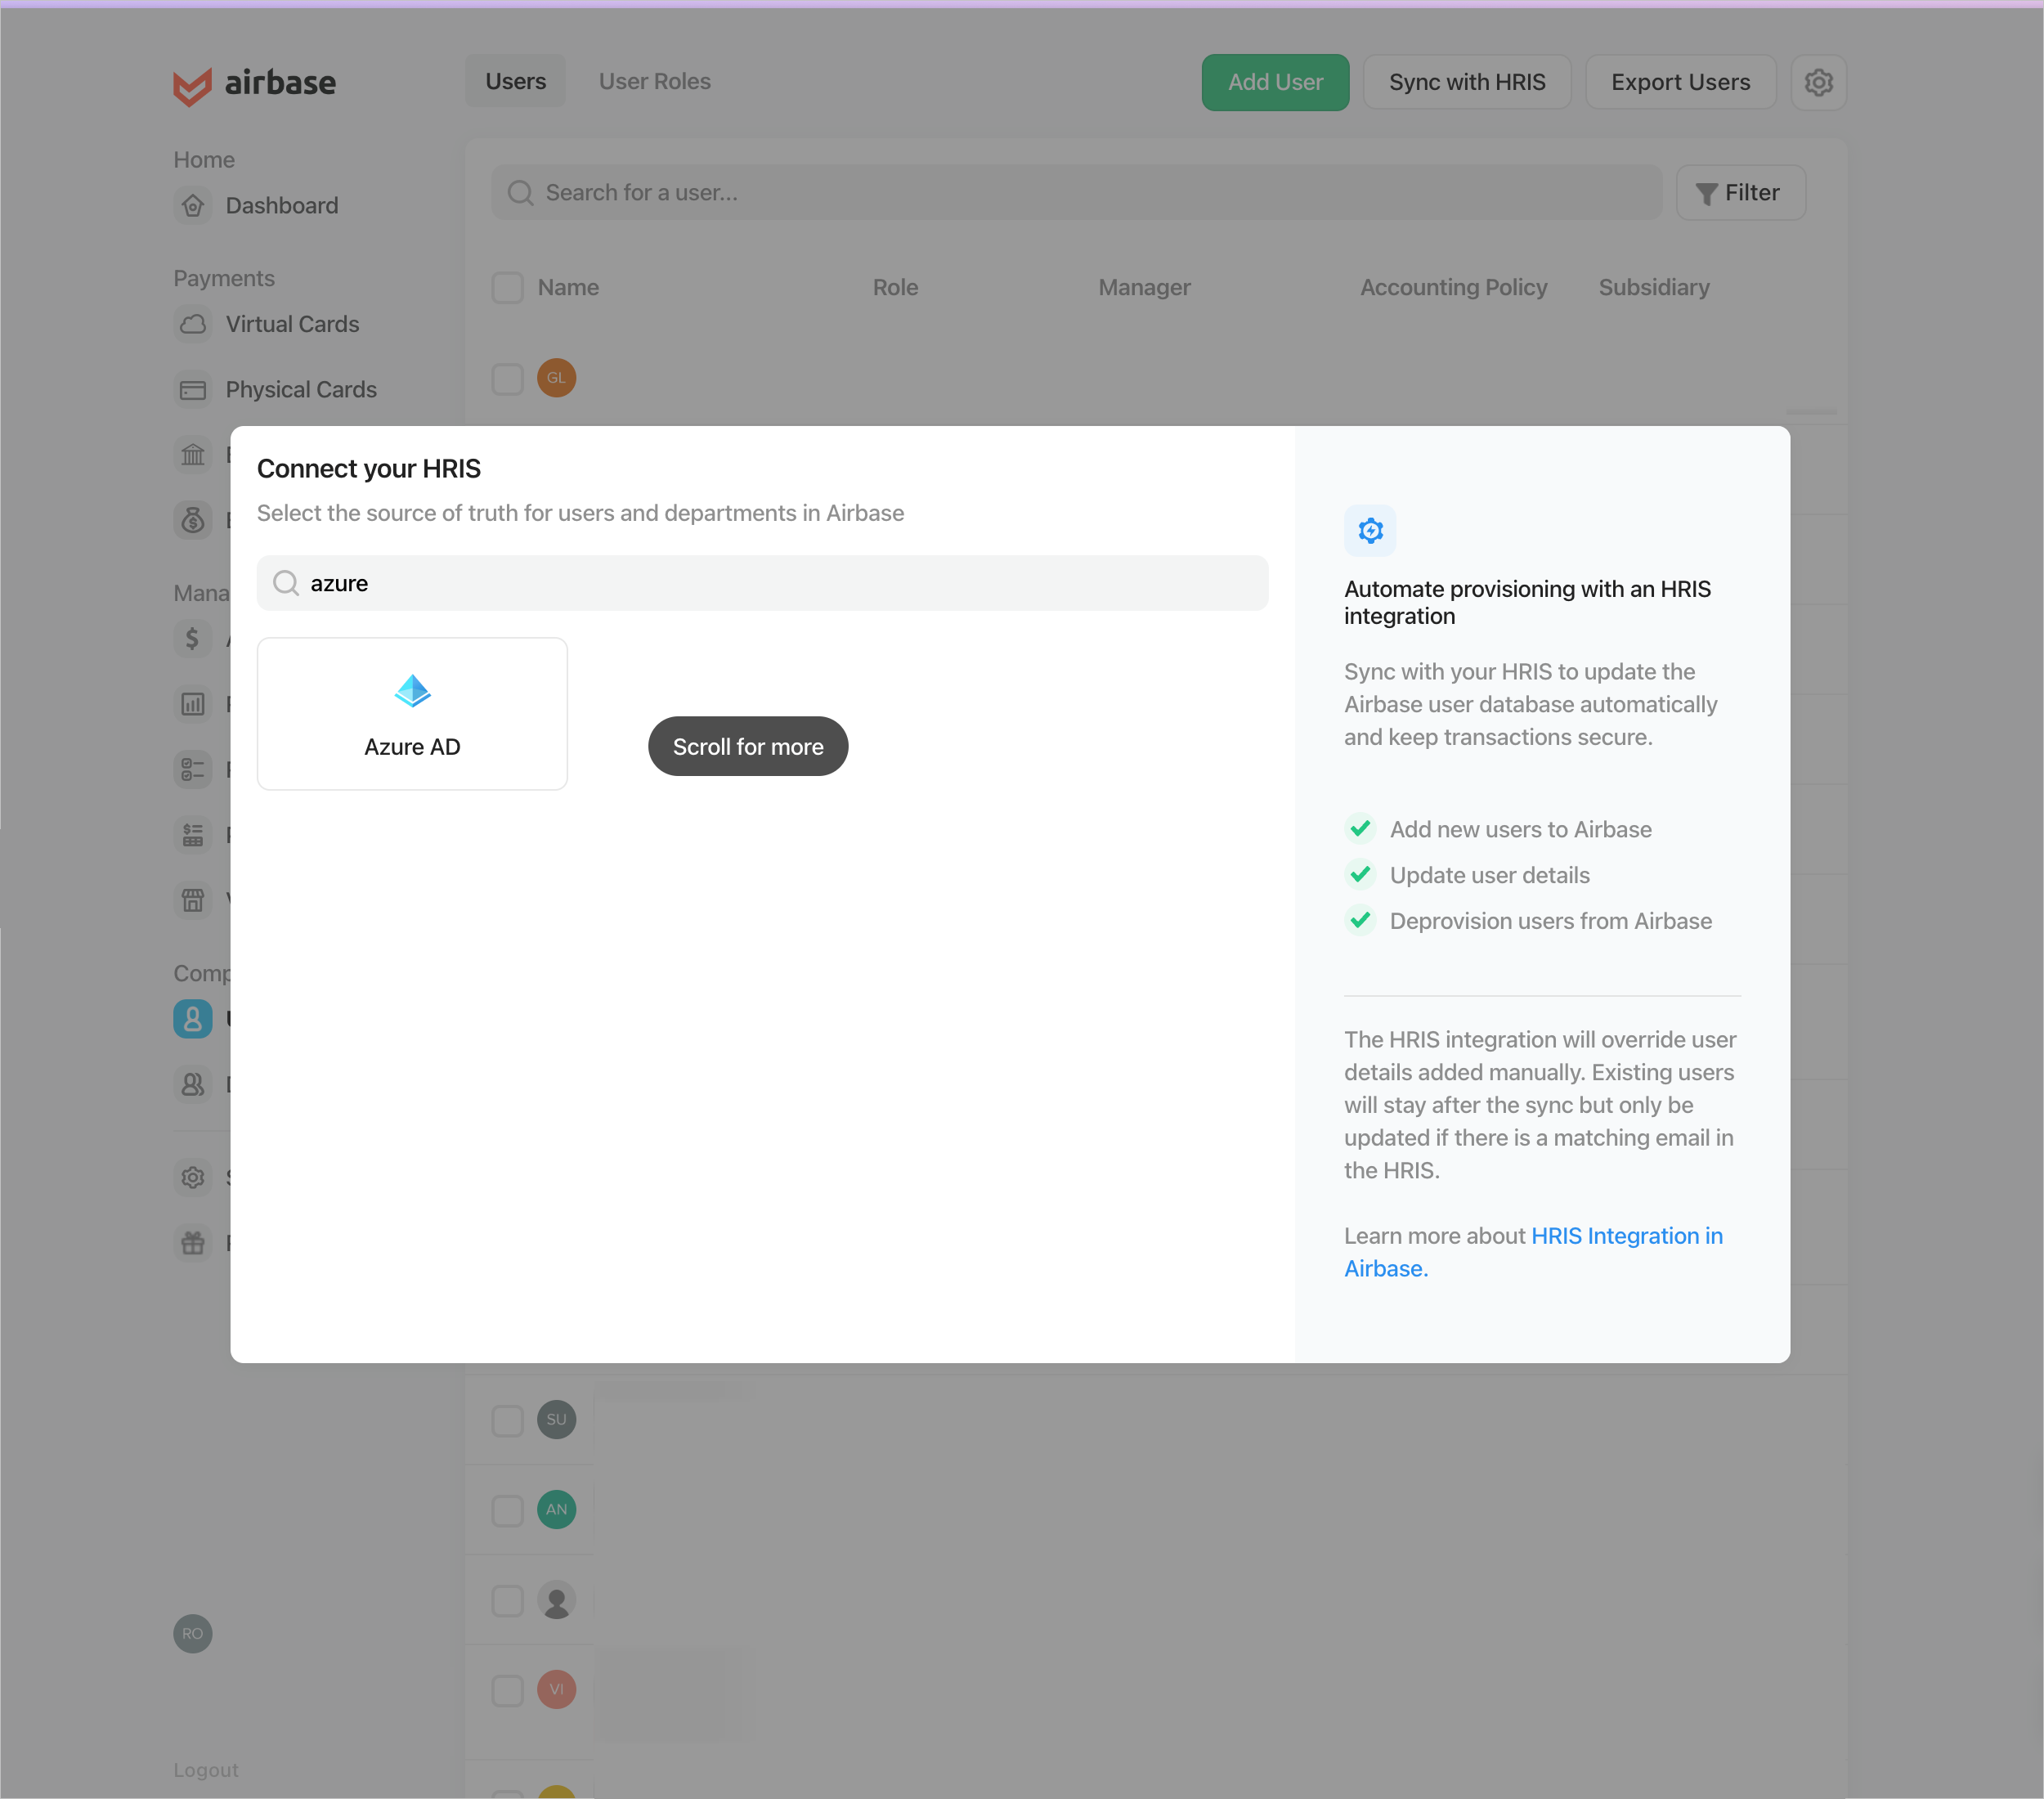Switch to the Users tab
2044x1799 pixels.
click(516, 80)
